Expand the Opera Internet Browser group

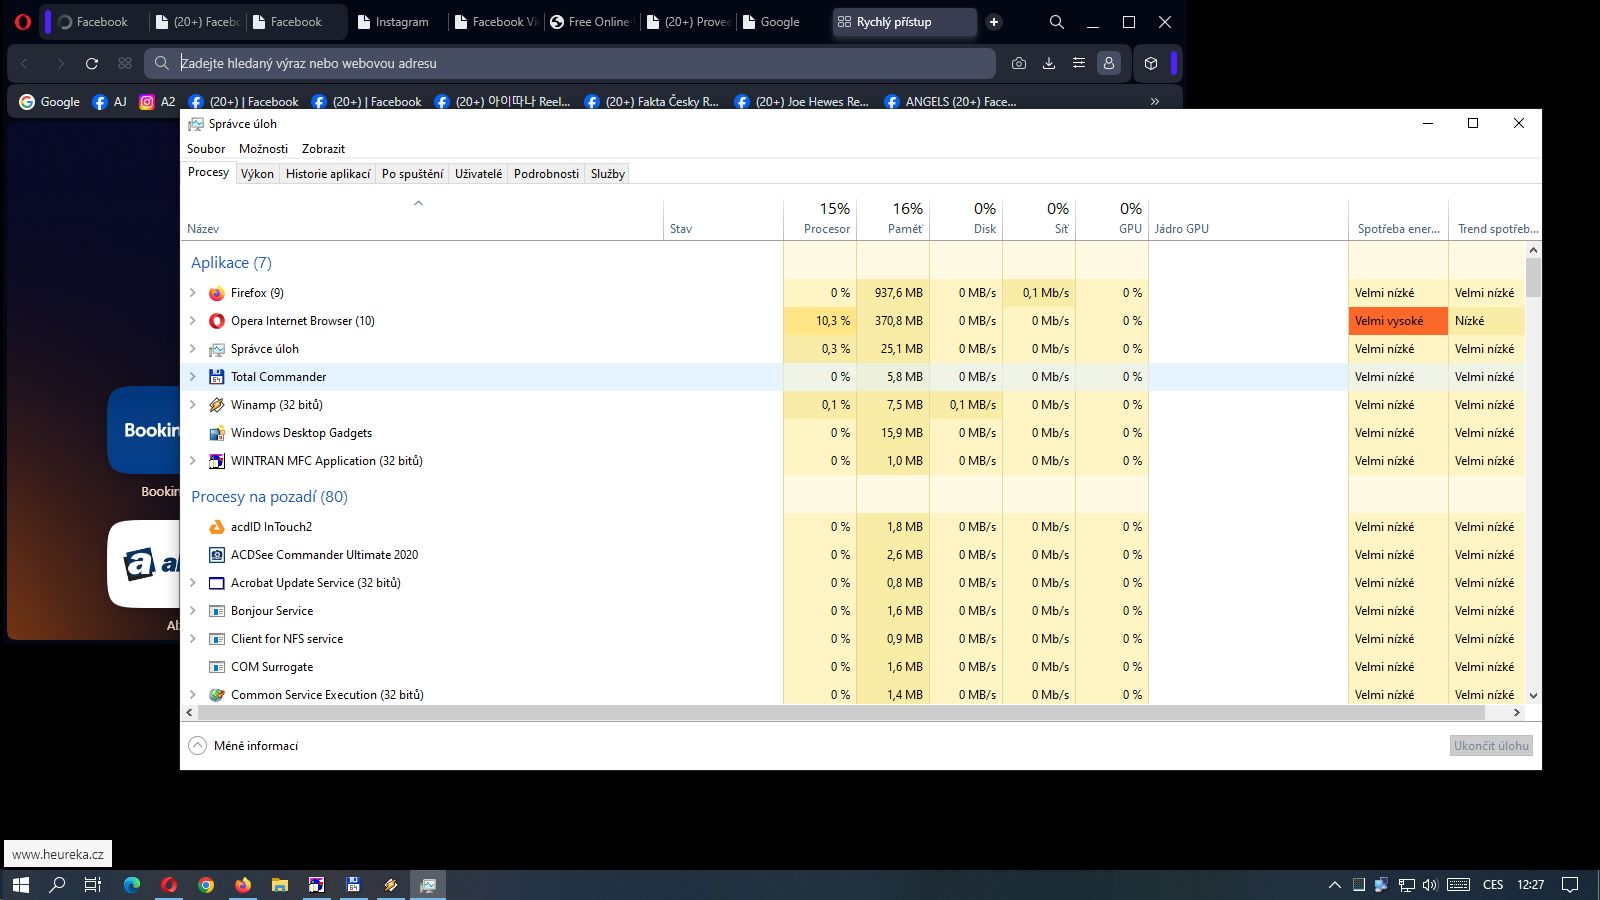(193, 321)
